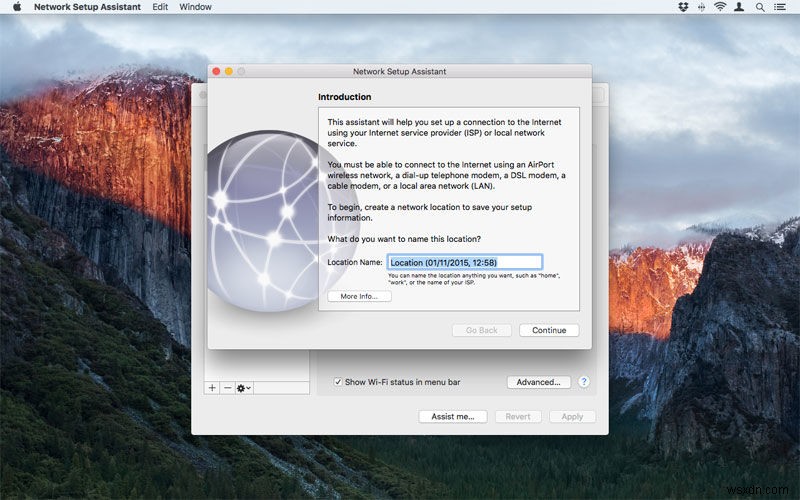Open the user account menu icon
The width and height of the screenshot is (800, 500).
tap(739, 7)
